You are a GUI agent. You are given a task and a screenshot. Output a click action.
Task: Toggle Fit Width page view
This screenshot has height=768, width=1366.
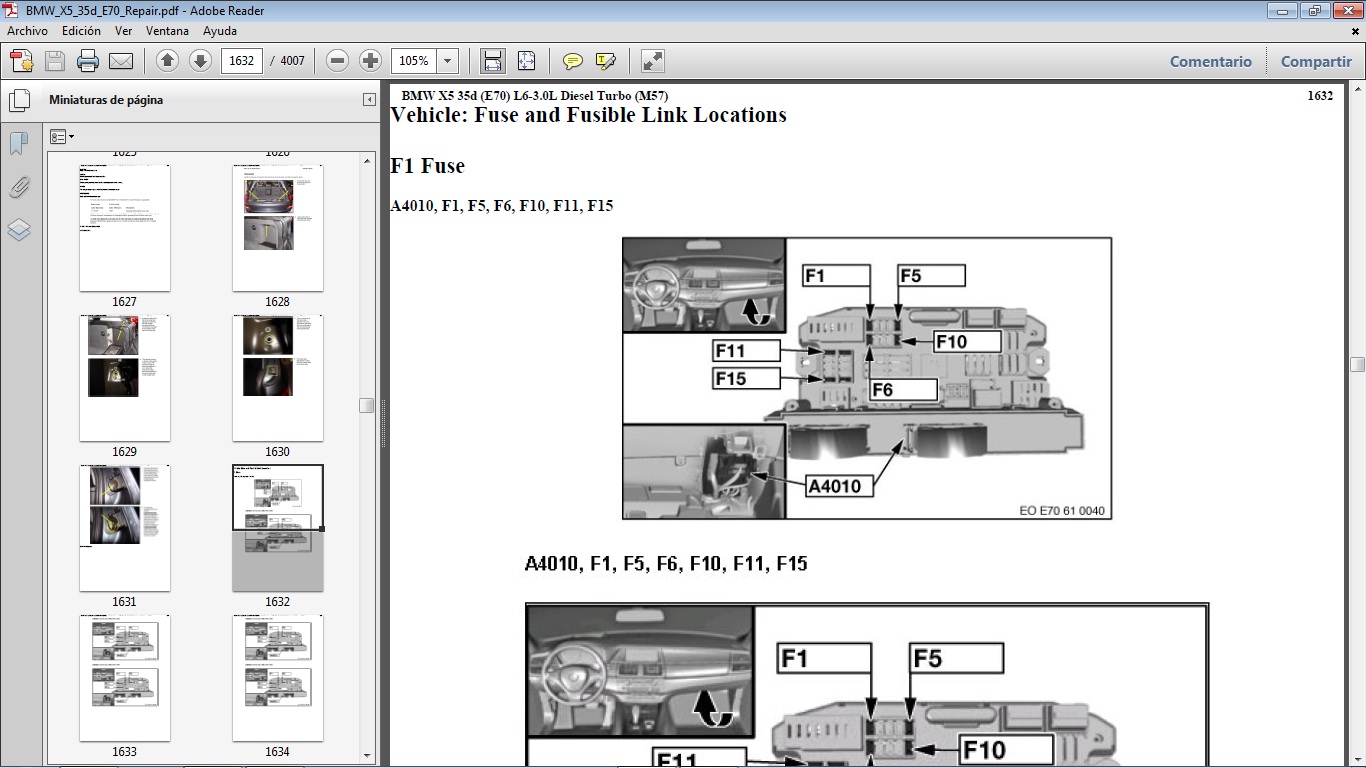click(x=492, y=60)
